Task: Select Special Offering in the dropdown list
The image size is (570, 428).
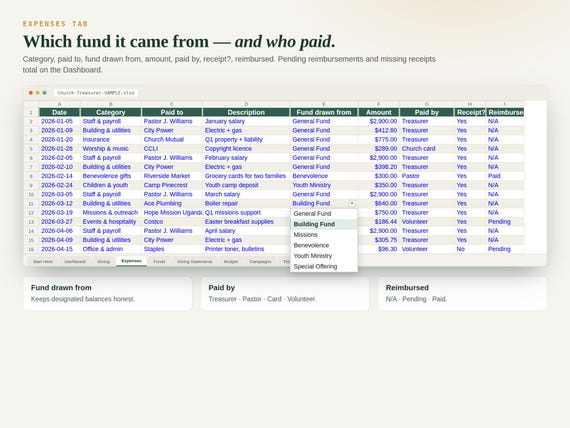Action: pos(324,266)
